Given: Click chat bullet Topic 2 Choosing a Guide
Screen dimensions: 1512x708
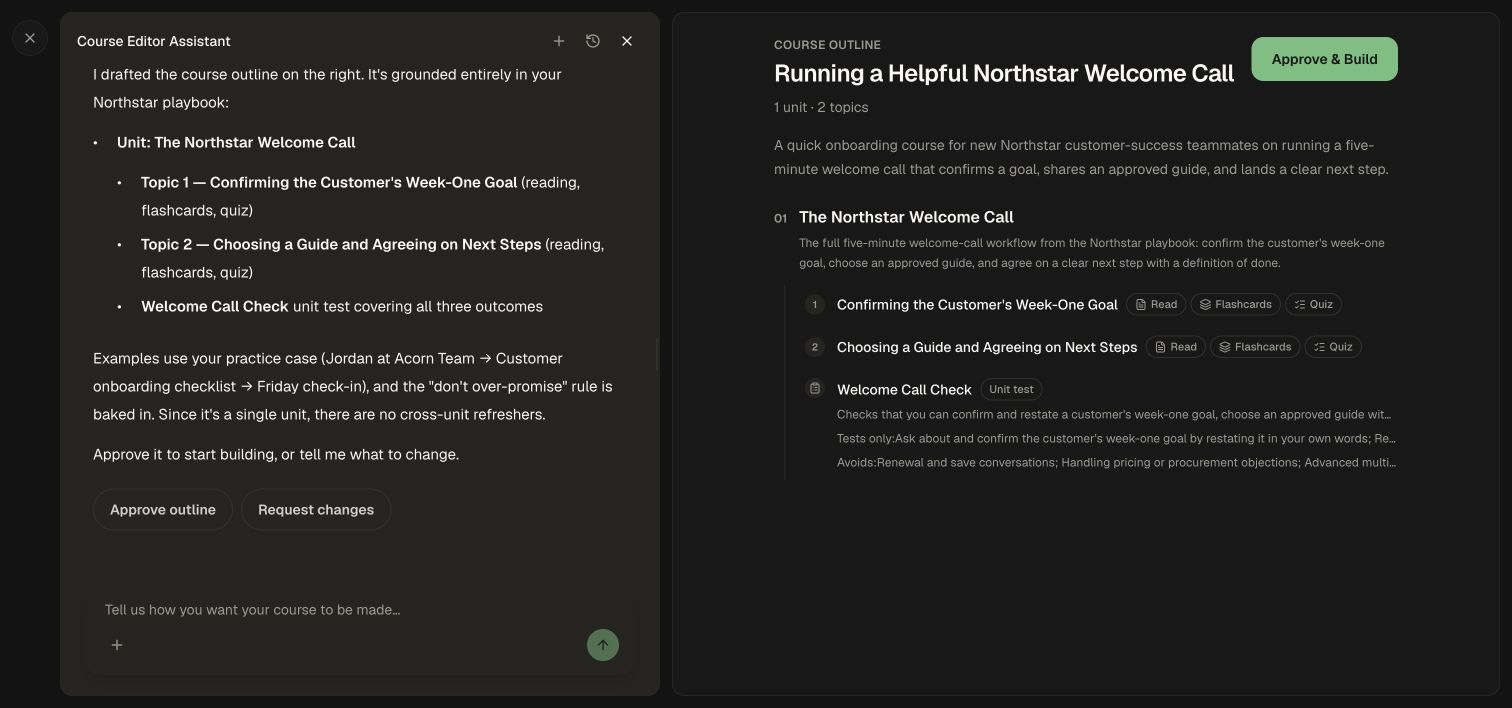Looking at the screenshot, I should tap(372, 258).
